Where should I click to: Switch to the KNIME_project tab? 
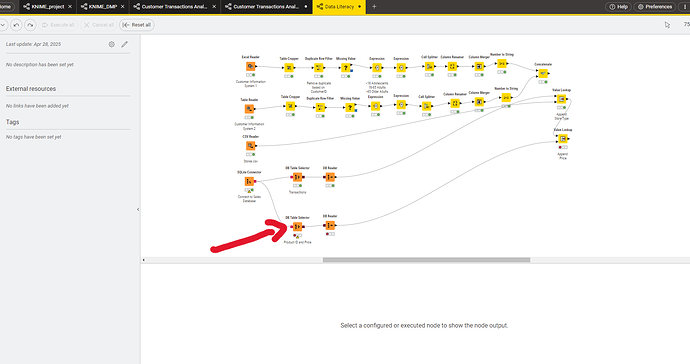pos(47,7)
